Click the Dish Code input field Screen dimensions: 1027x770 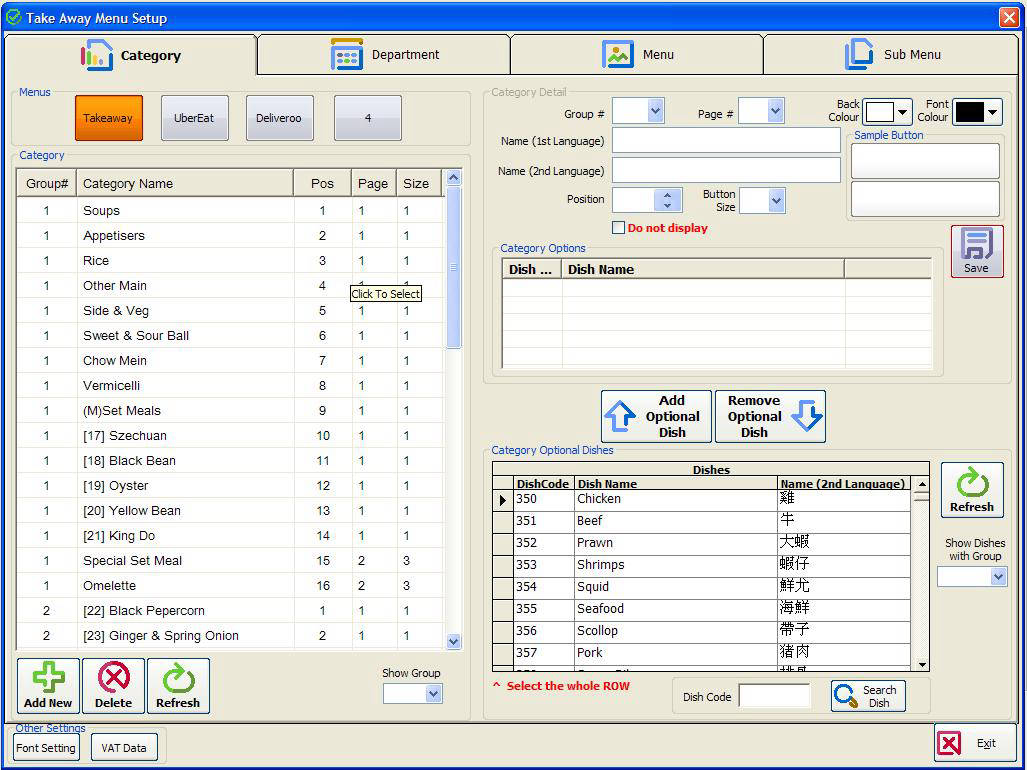(x=774, y=697)
